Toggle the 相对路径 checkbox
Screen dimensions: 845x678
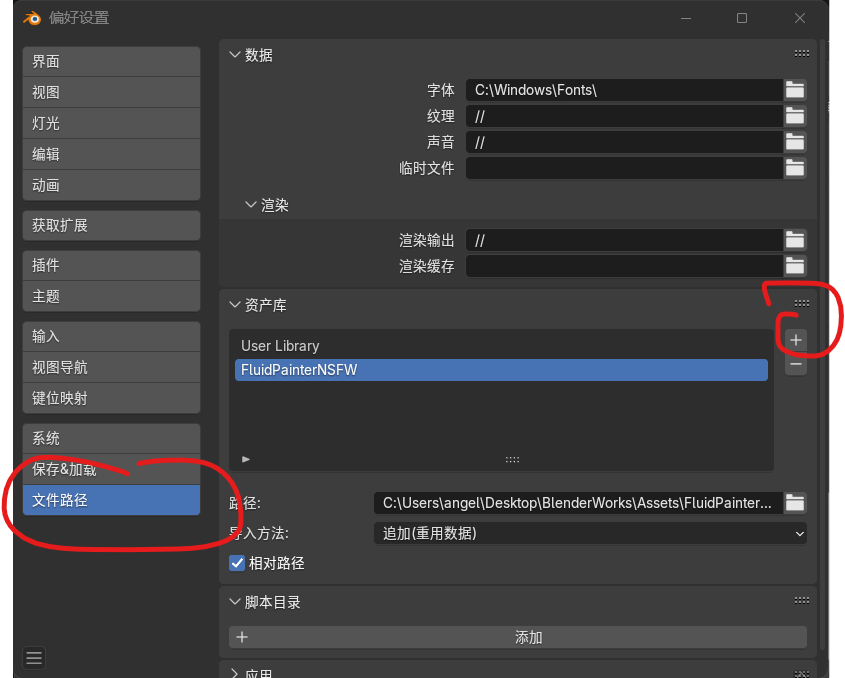tap(237, 563)
